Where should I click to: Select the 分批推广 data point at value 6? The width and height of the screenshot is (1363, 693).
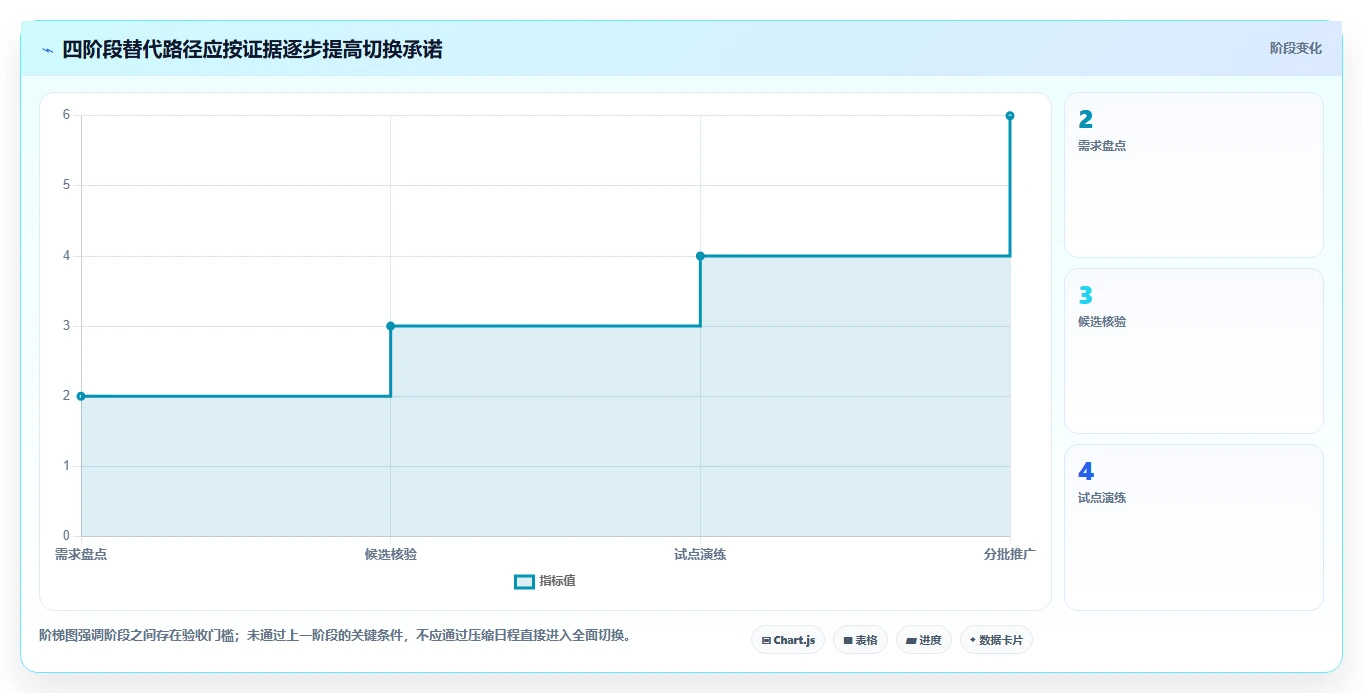pos(1010,116)
